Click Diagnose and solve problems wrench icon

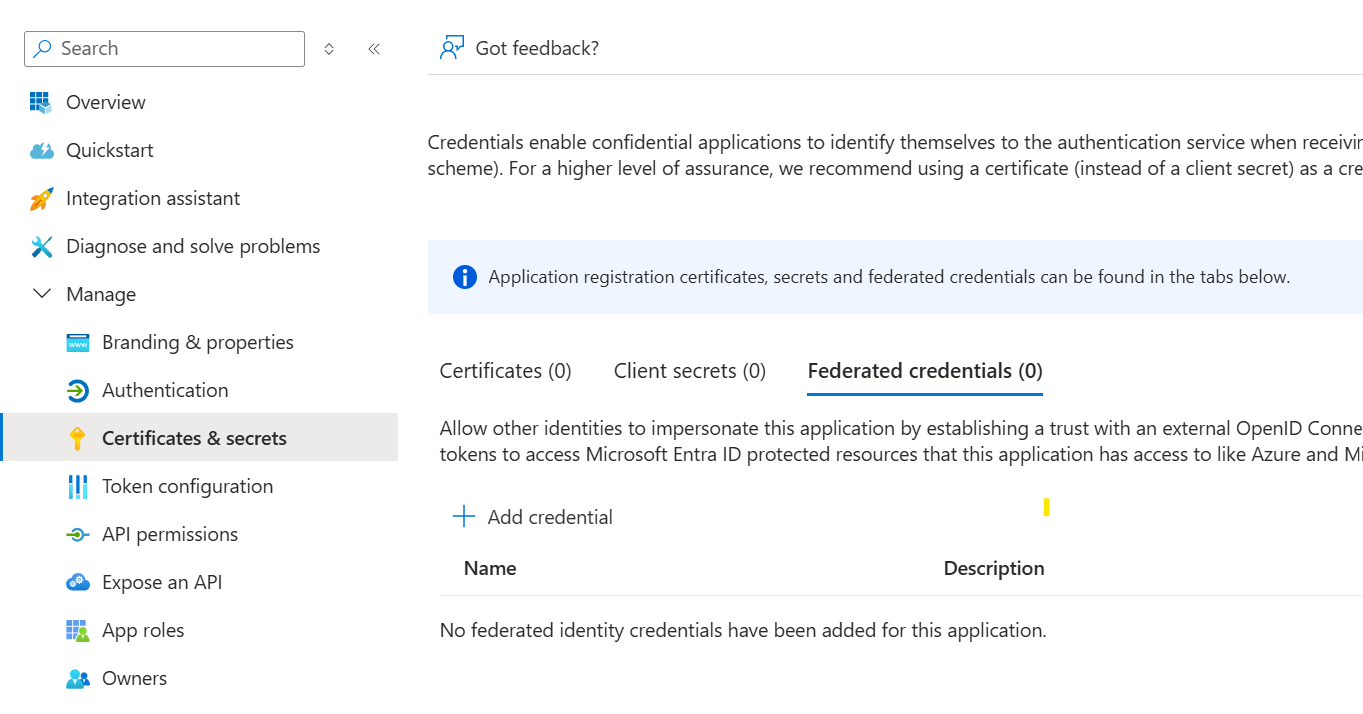click(x=40, y=246)
